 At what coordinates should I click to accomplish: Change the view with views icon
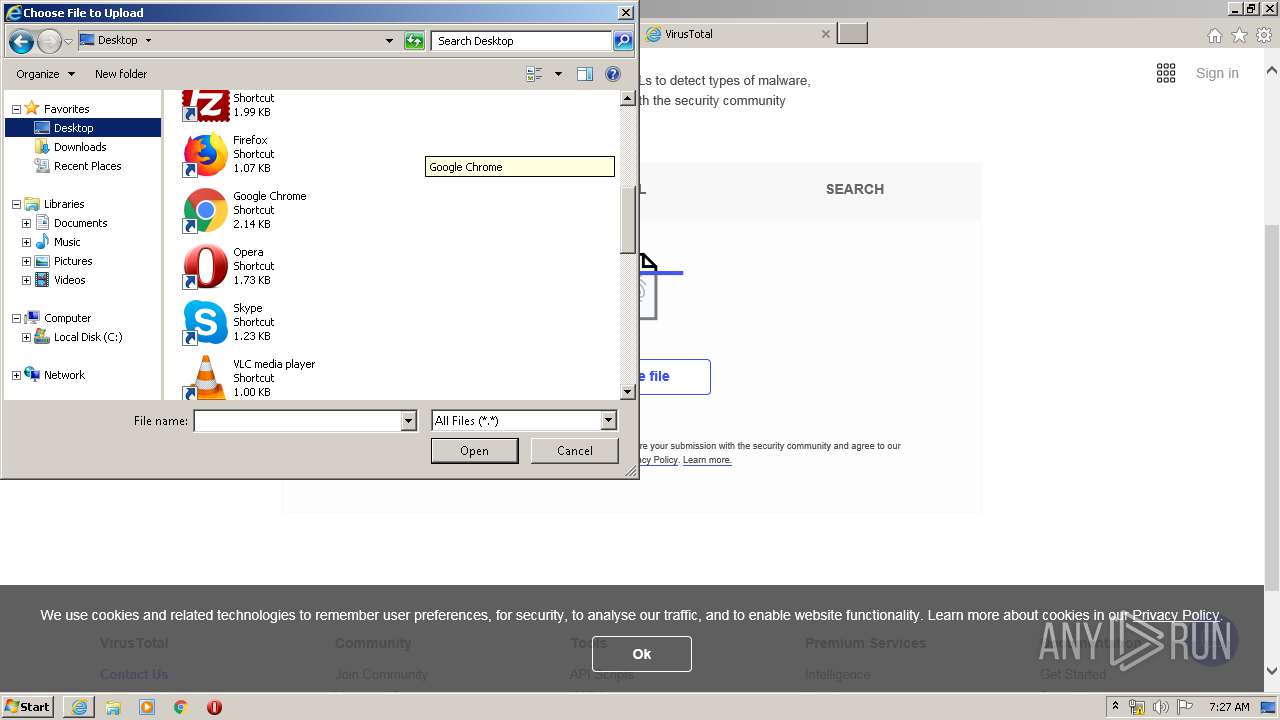(x=534, y=74)
